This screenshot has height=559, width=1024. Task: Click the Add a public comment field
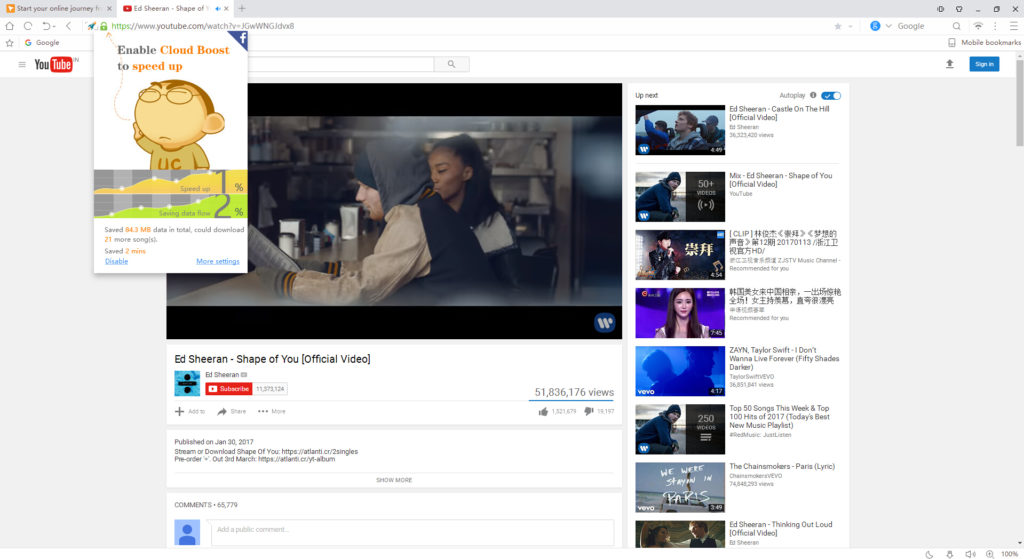412,530
